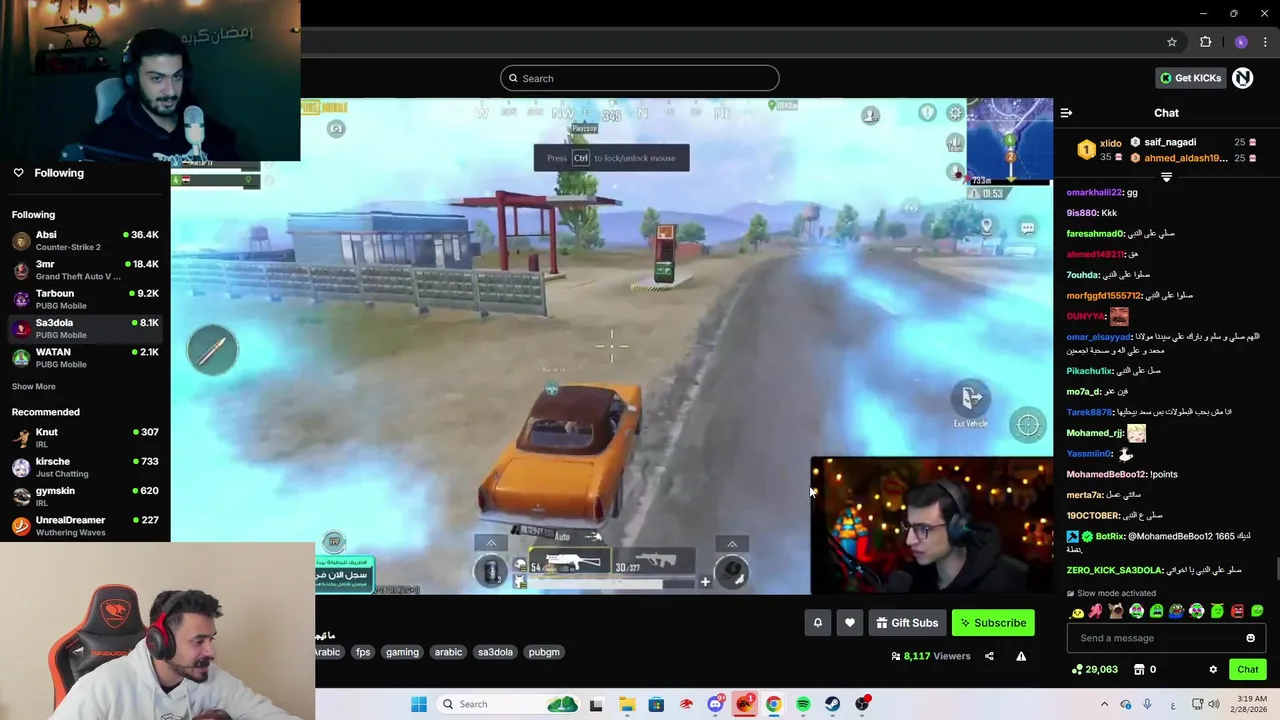Open OBS Studio from the taskbar
This screenshot has height=720, width=1280.
pyautogui.click(x=862, y=704)
